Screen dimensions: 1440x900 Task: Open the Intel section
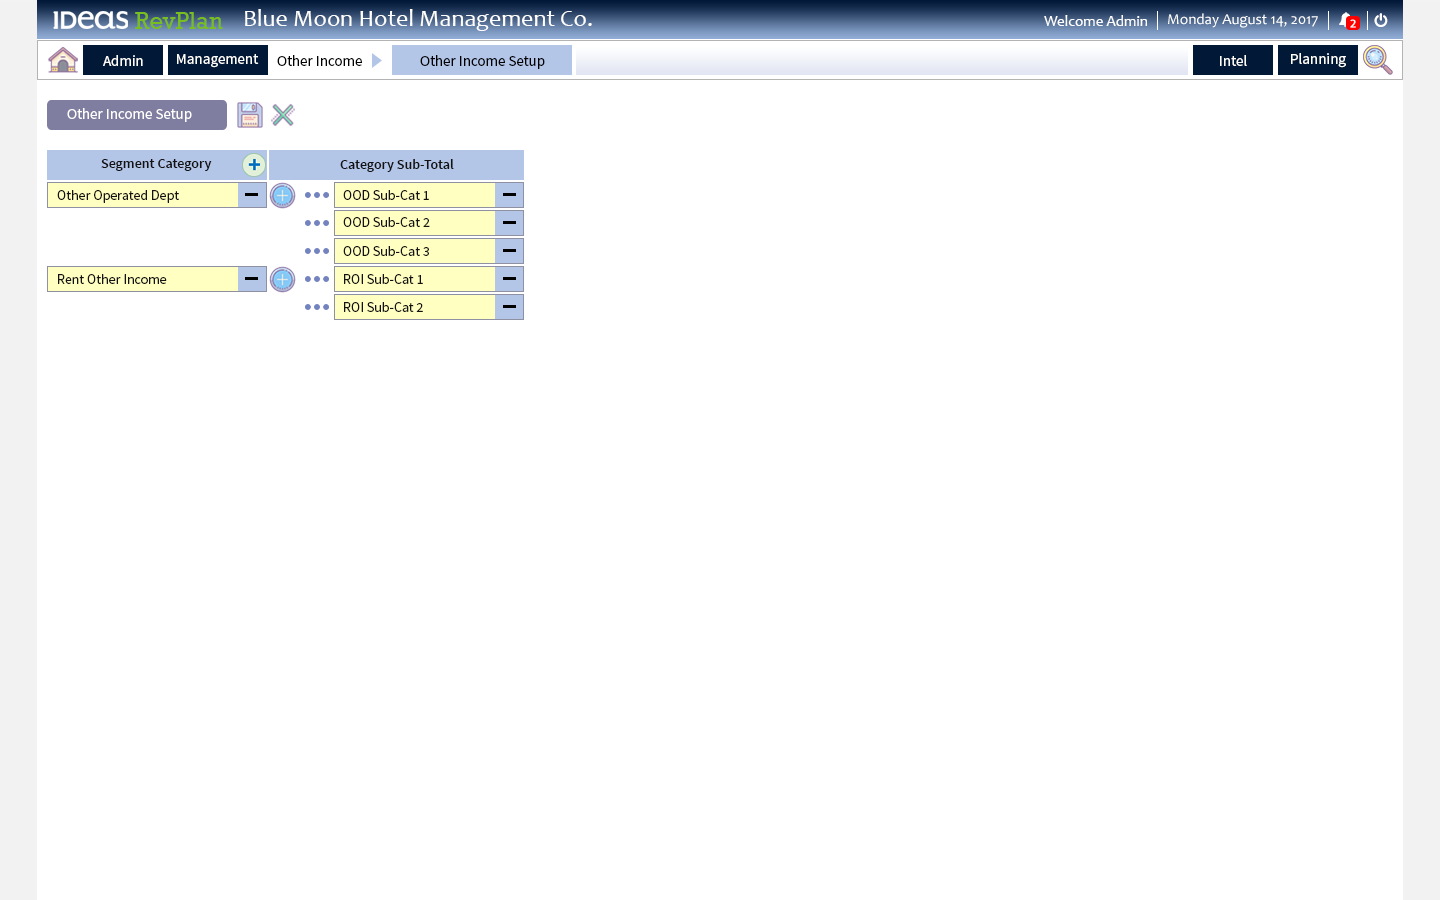pos(1232,61)
